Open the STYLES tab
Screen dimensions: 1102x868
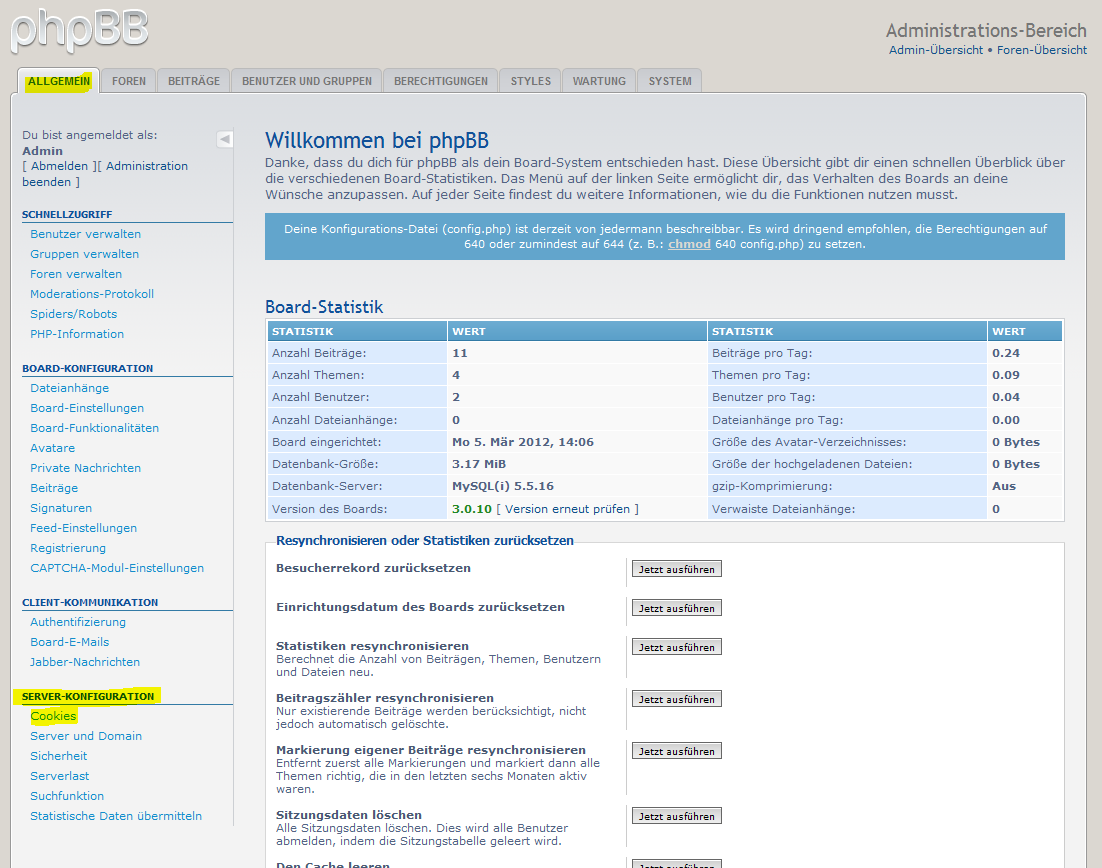[x=531, y=81]
